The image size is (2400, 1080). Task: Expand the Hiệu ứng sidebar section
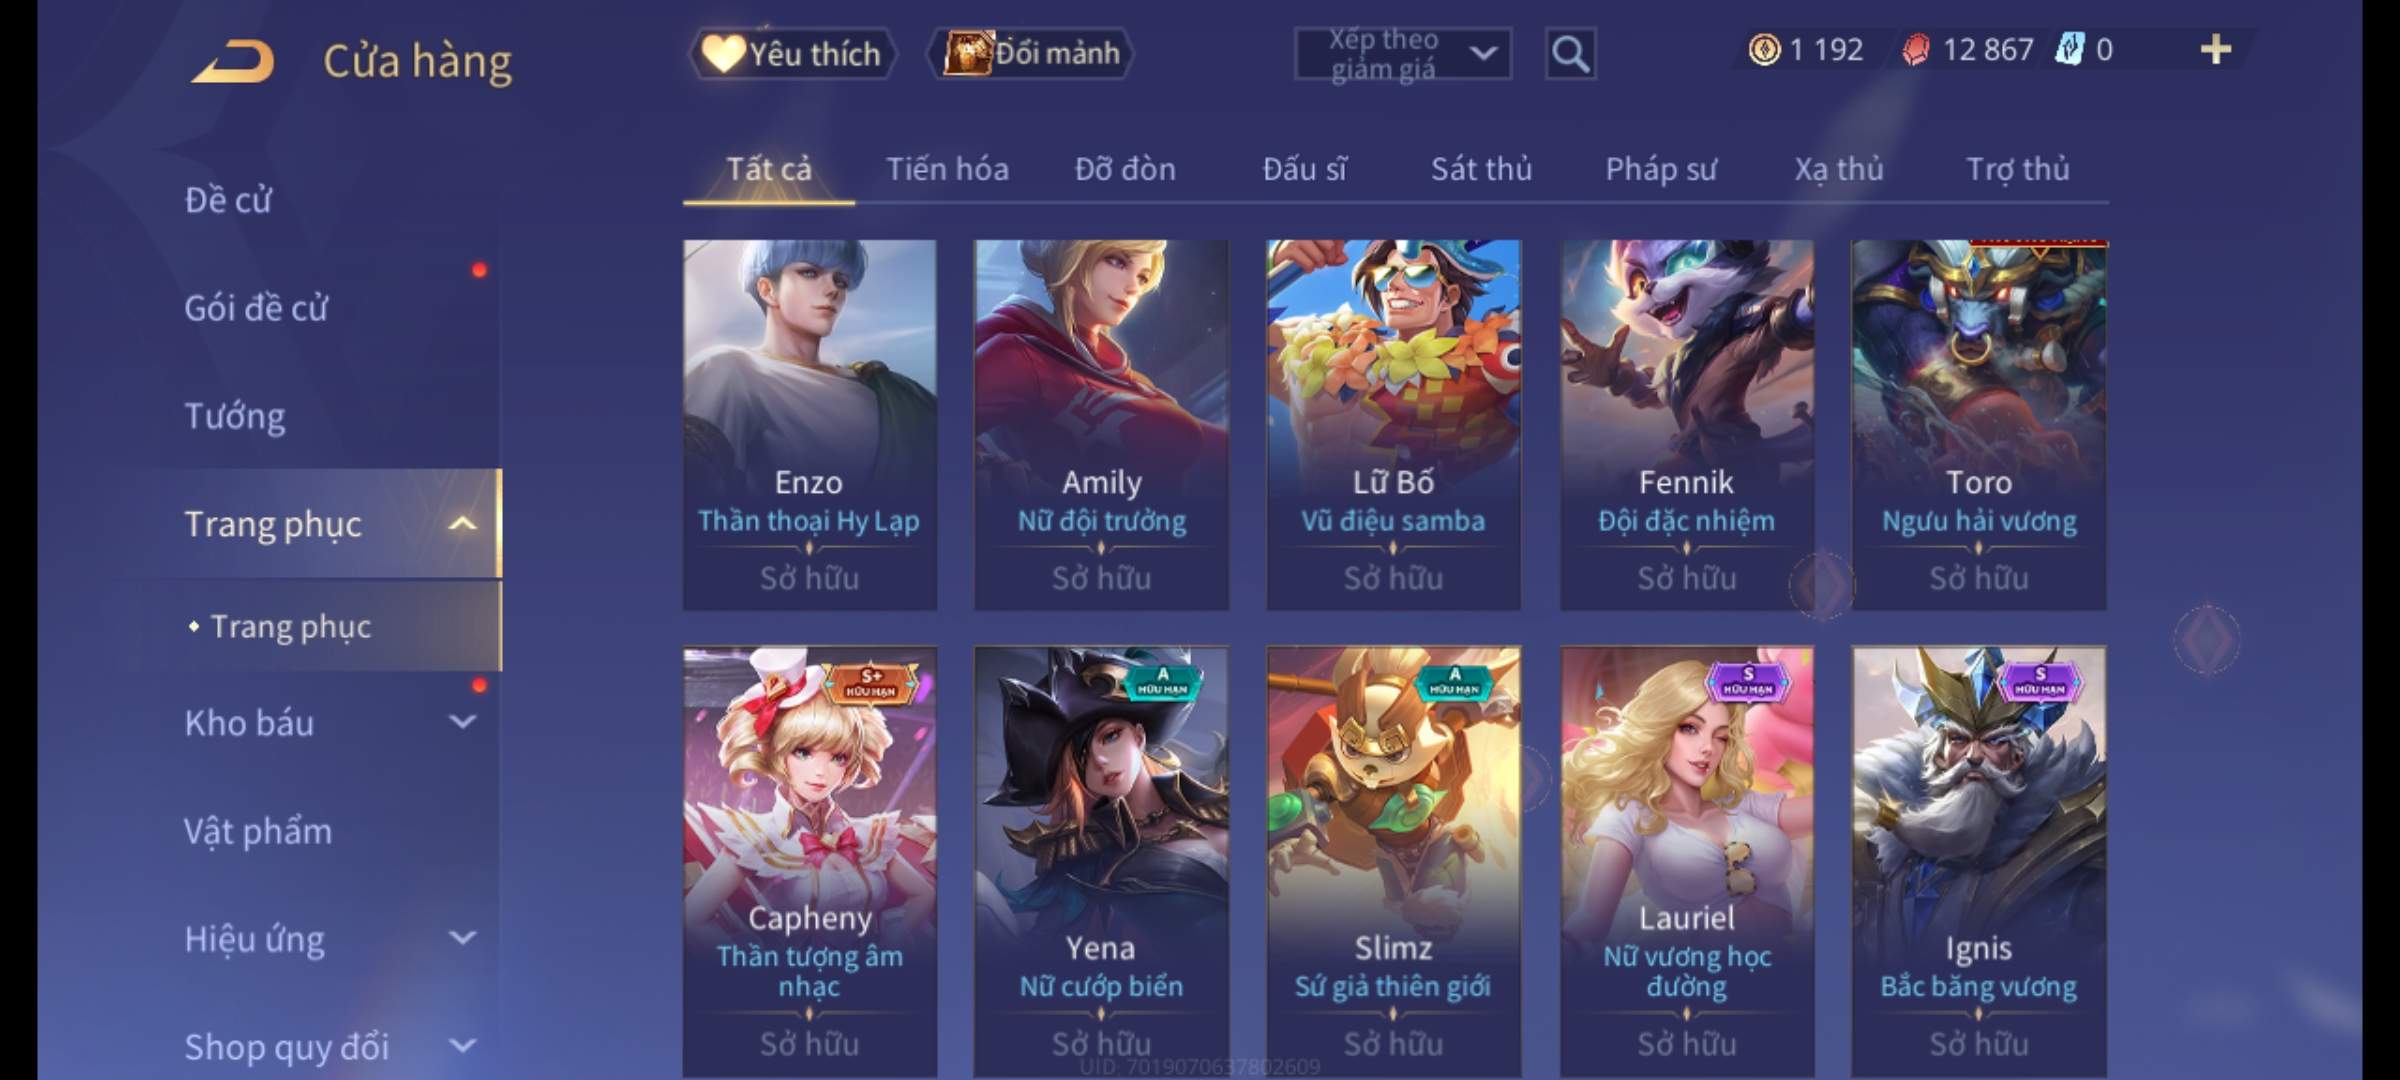[462, 938]
